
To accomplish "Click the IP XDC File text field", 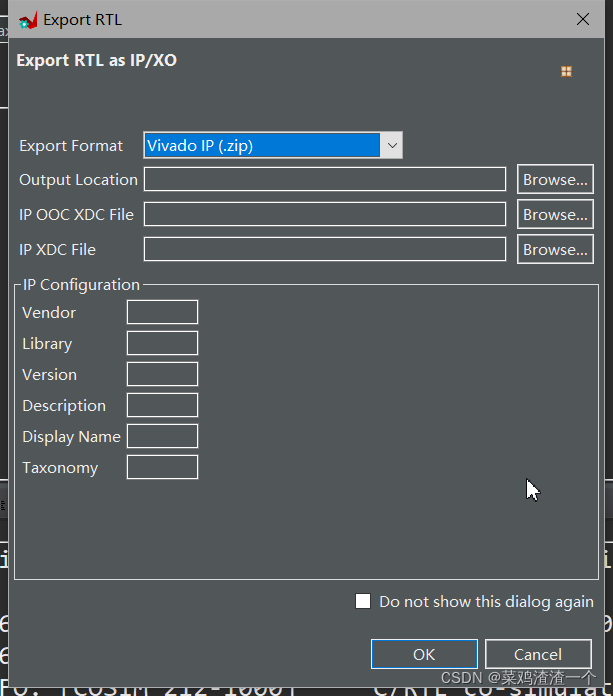I will click(324, 249).
